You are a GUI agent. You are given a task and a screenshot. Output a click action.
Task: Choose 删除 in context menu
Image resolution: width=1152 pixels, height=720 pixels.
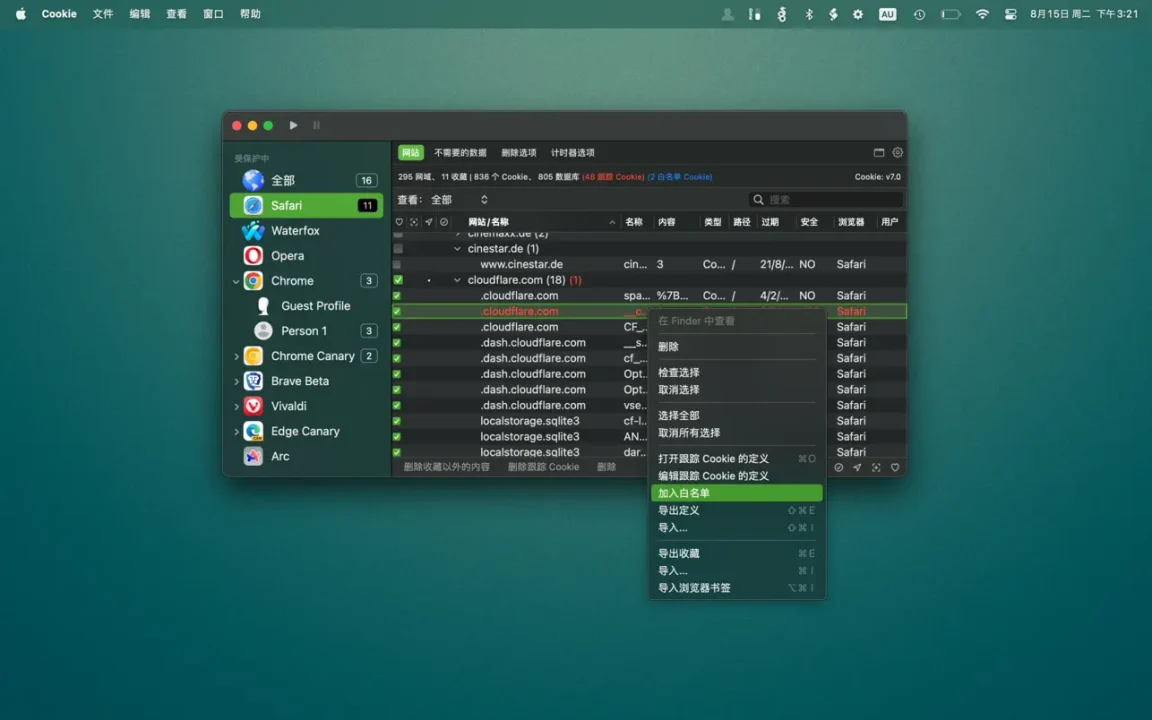tap(736, 347)
